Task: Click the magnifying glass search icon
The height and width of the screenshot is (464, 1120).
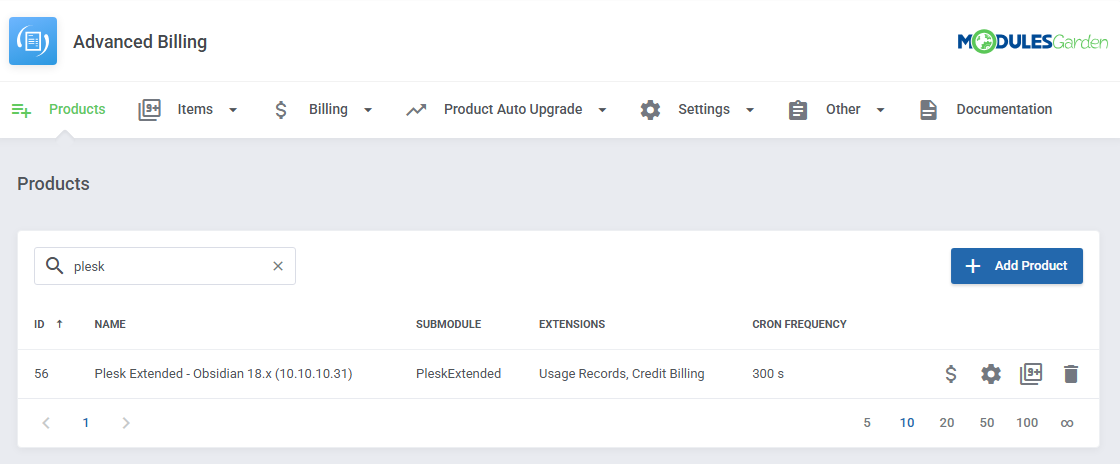Action: click(x=55, y=266)
